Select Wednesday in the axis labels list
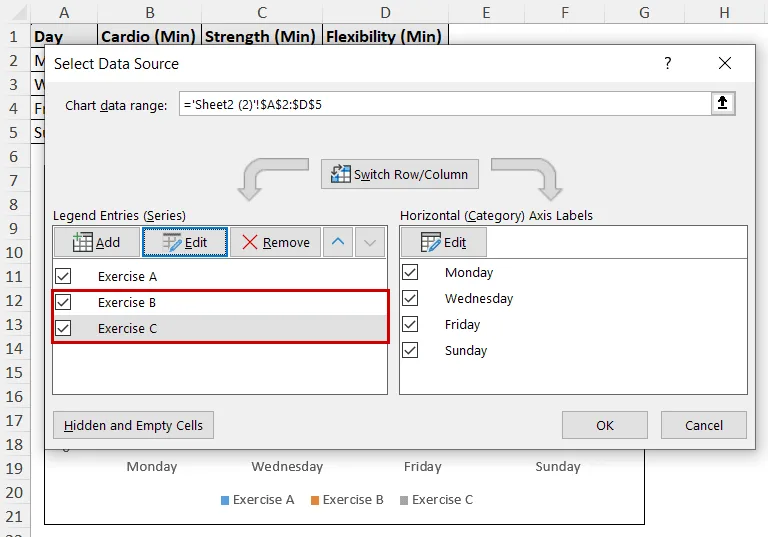Viewport: 768px width, 537px height. tap(574, 298)
